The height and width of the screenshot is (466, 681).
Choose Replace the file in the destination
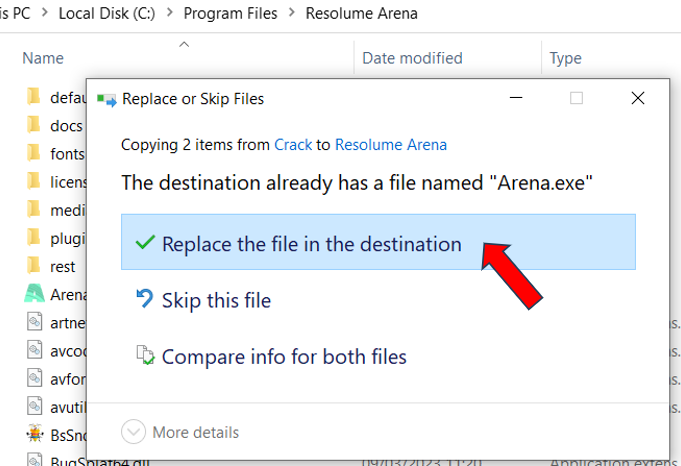[x=378, y=242]
